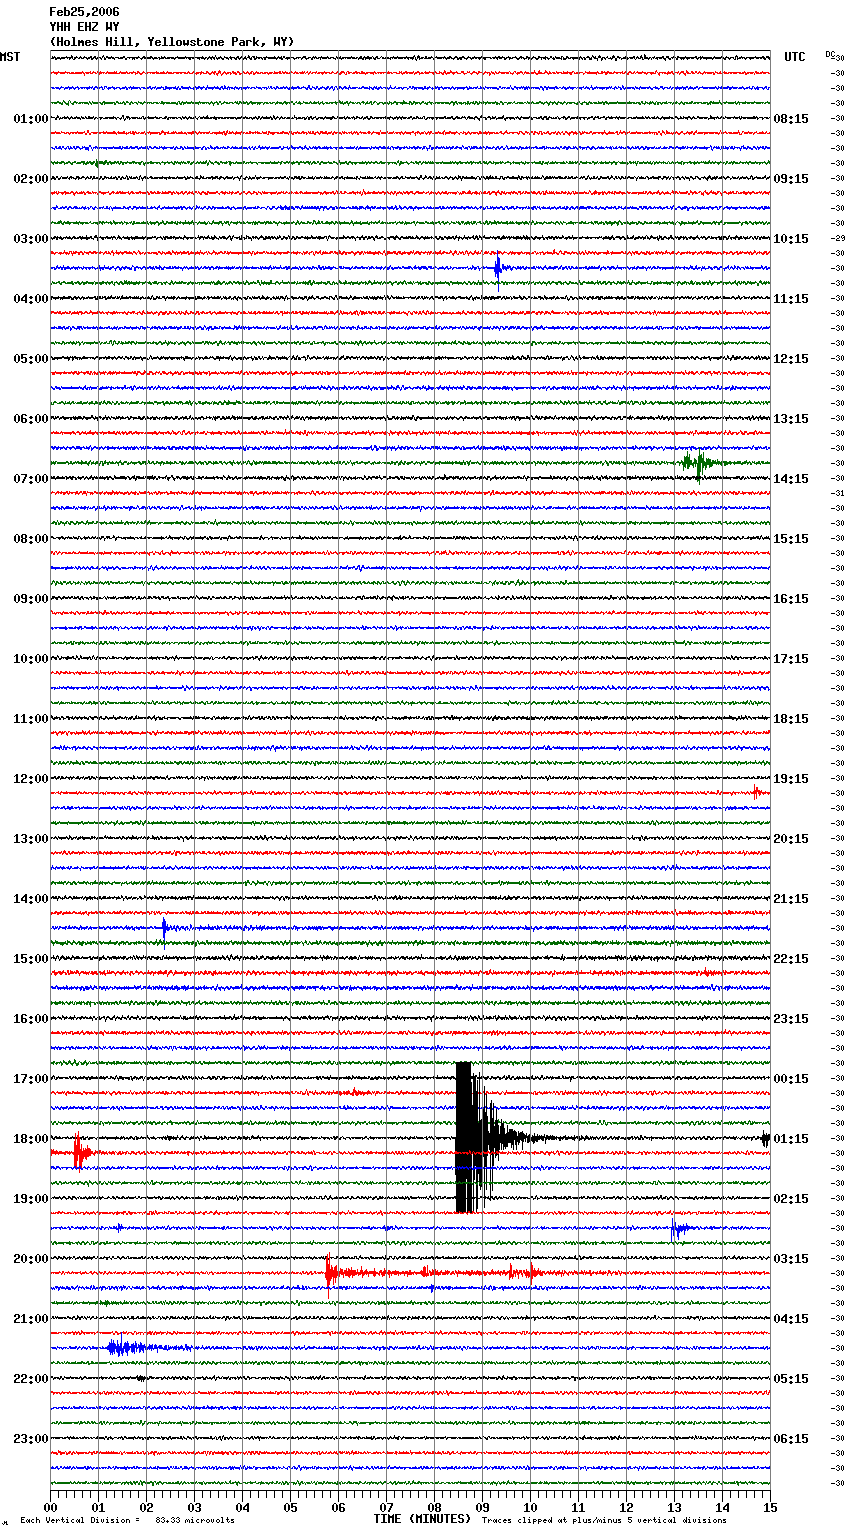Select the 07:00 MST row label
Image resolution: width=850 pixels, height=1534 pixels.
[x=30, y=479]
